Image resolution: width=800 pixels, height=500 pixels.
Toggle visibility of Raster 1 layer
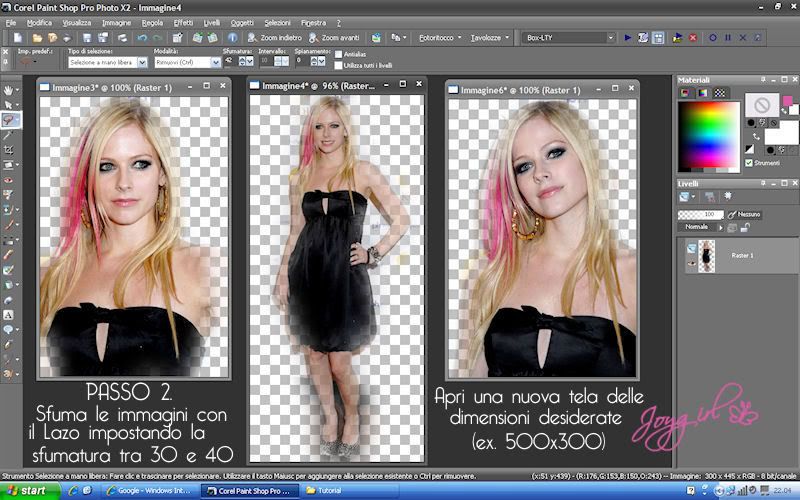coord(691,263)
